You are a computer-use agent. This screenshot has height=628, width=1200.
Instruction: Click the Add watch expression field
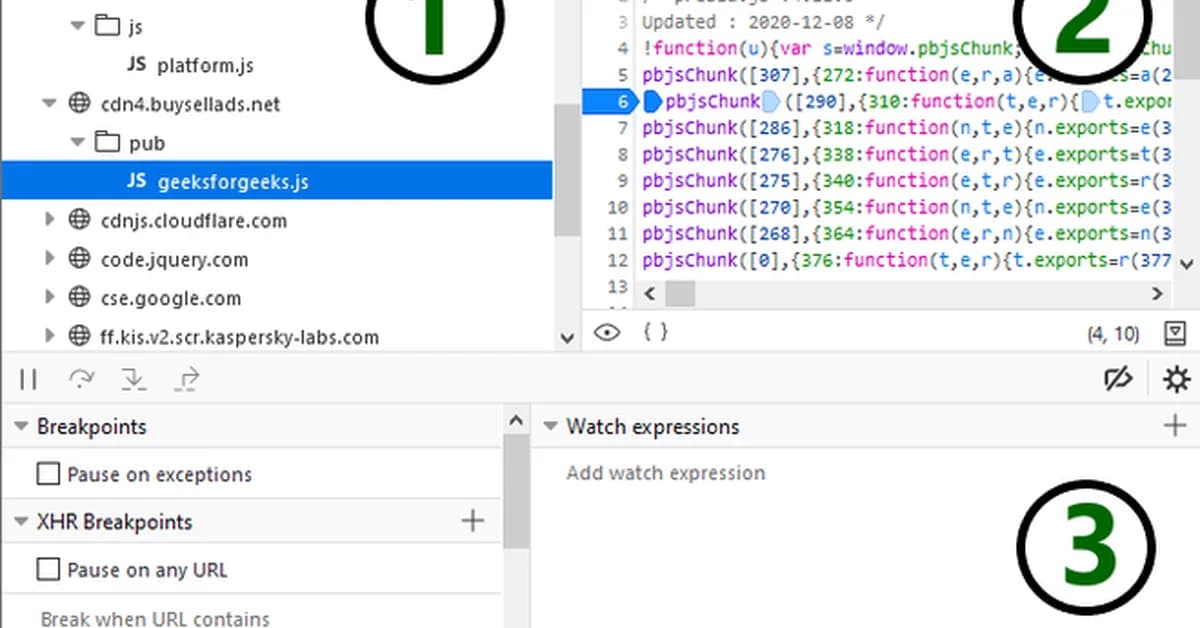pyautogui.click(x=665, y=472)
